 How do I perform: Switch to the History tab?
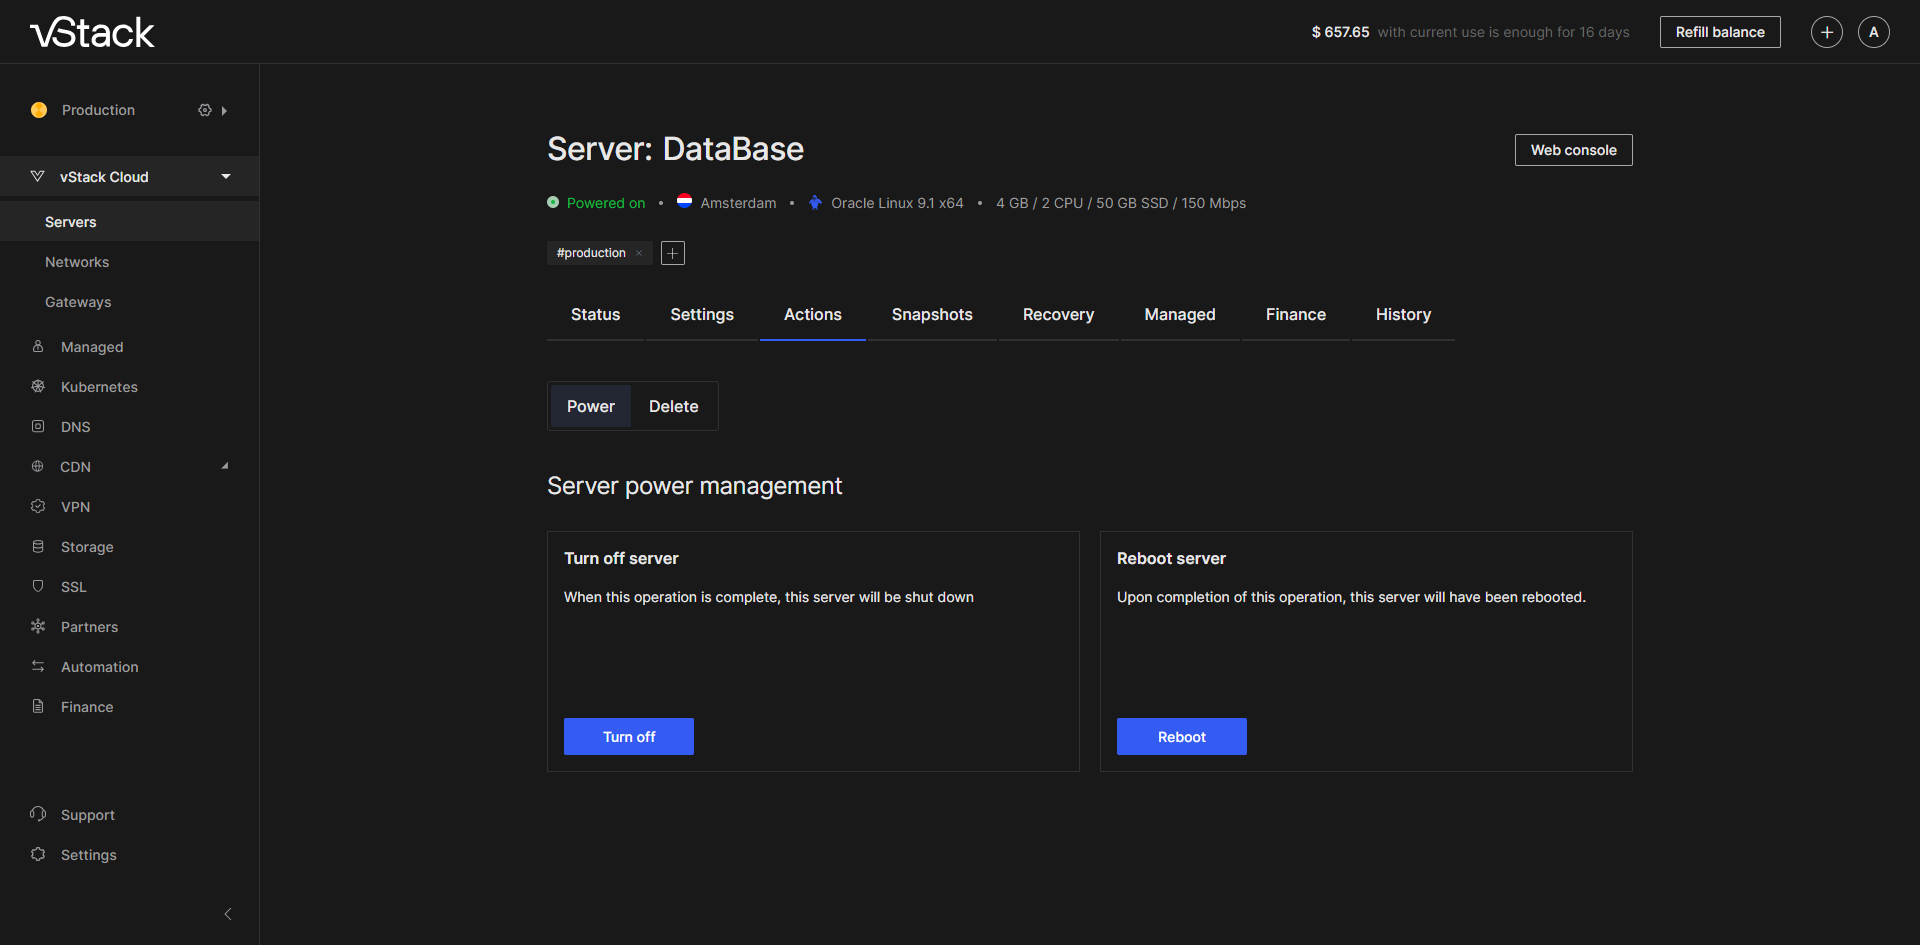pos(1403,315)
